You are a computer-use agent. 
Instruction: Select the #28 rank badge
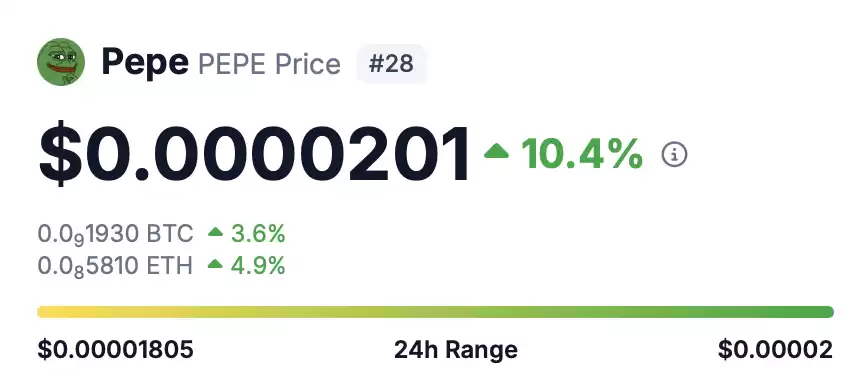392,64
